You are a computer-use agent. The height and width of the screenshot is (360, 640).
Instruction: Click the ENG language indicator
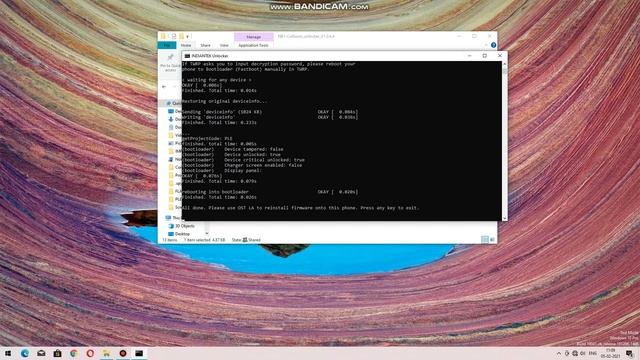click(x=593, y=353)
